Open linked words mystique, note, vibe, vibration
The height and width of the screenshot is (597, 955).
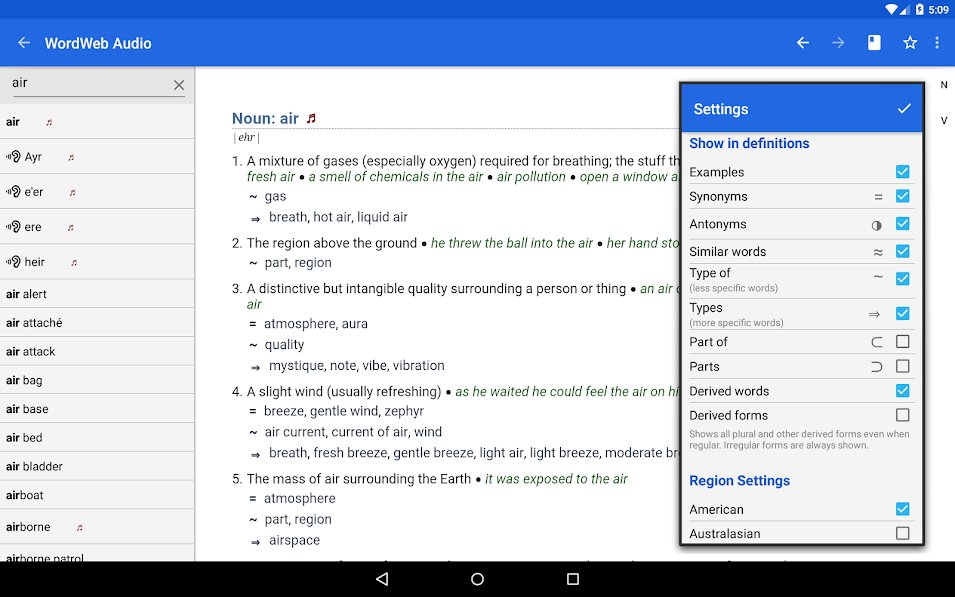[357, 366]
